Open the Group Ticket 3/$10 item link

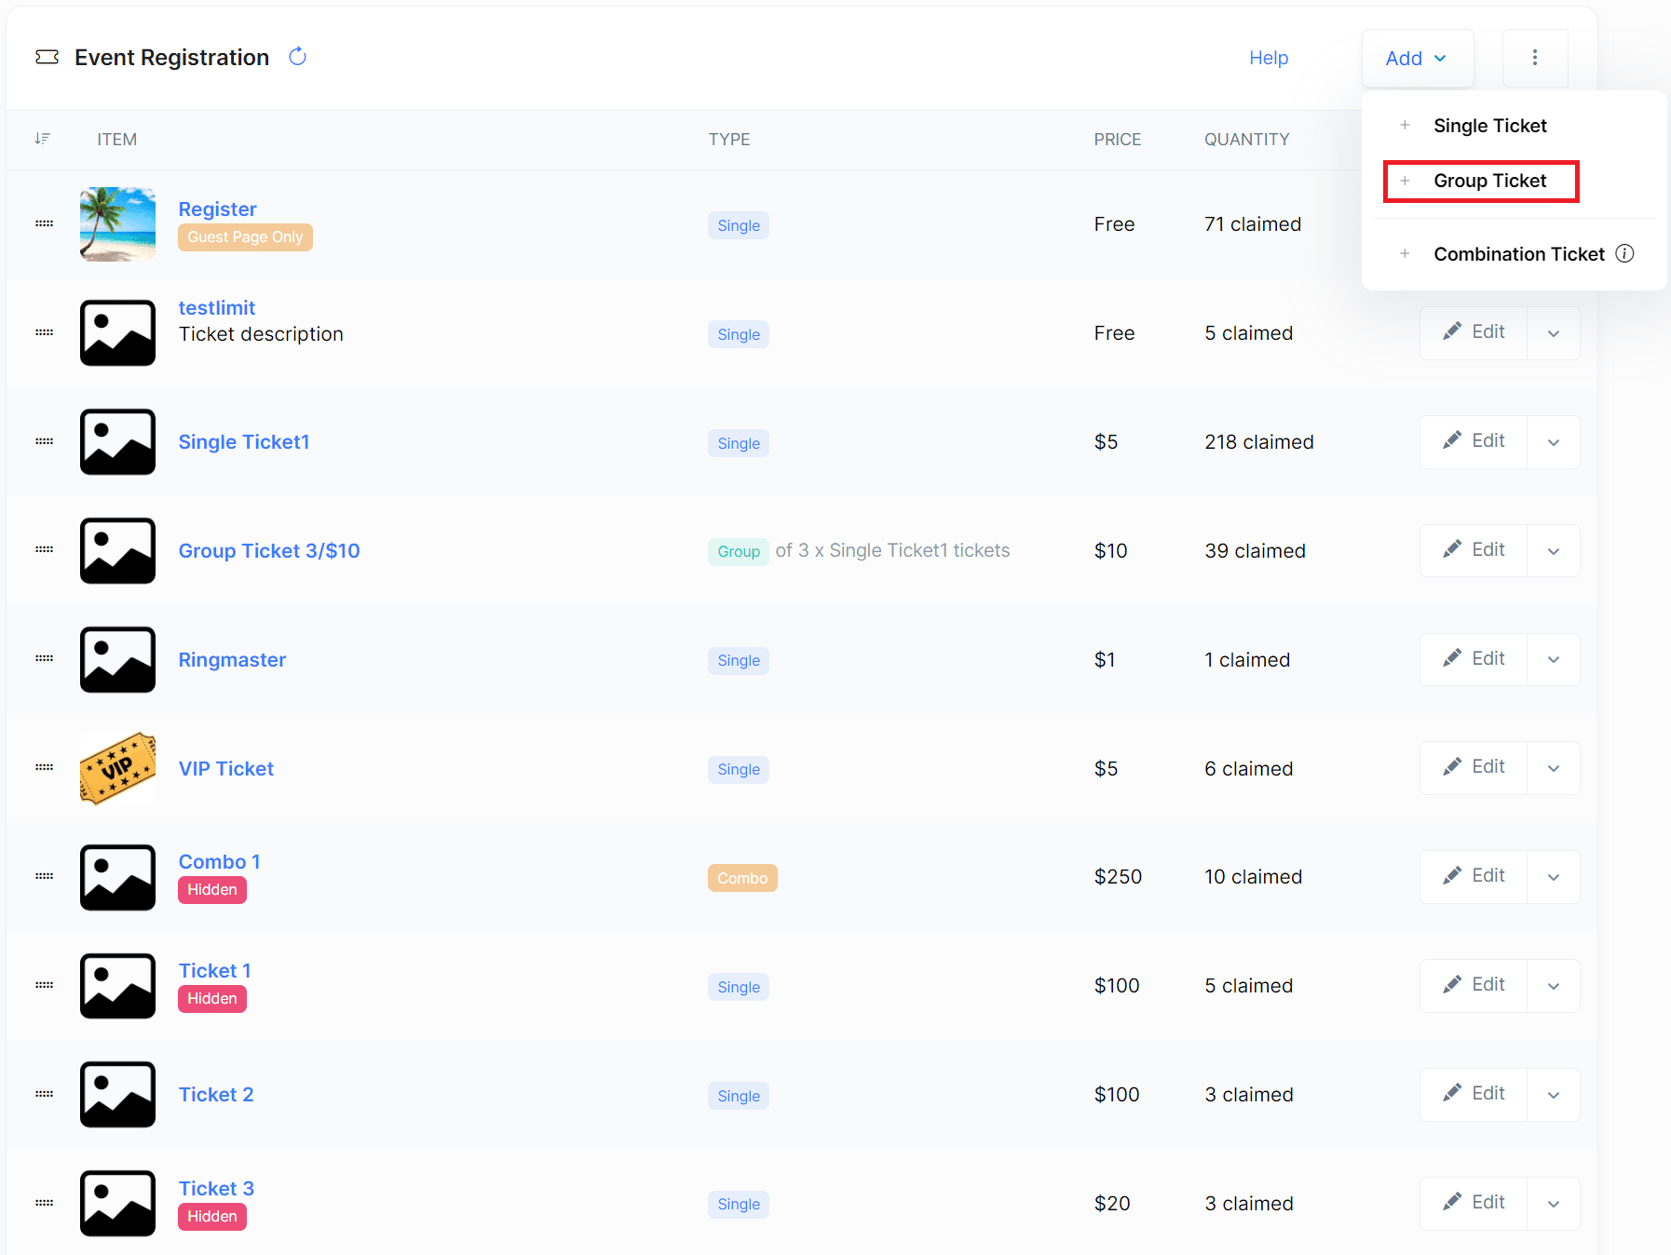(269, 551)
